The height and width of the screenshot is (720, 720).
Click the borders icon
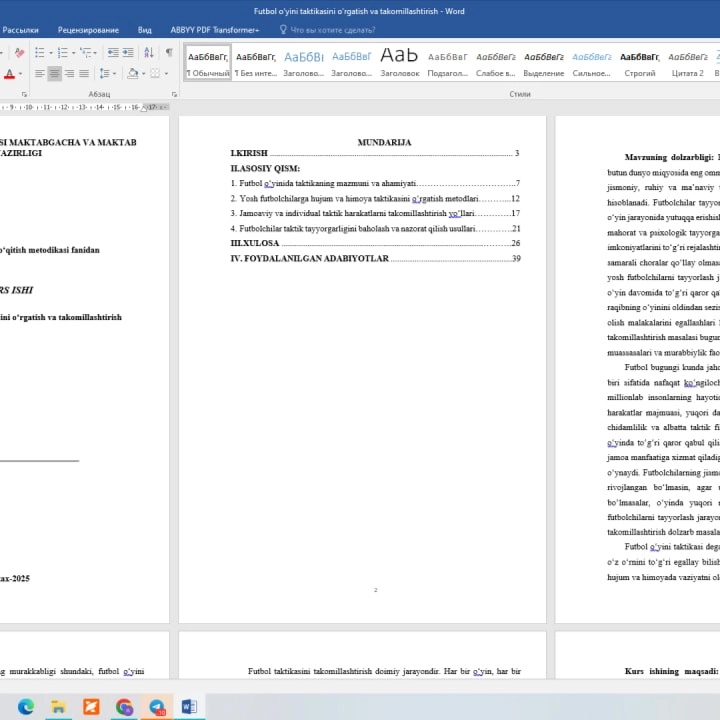tap(156, 73)
